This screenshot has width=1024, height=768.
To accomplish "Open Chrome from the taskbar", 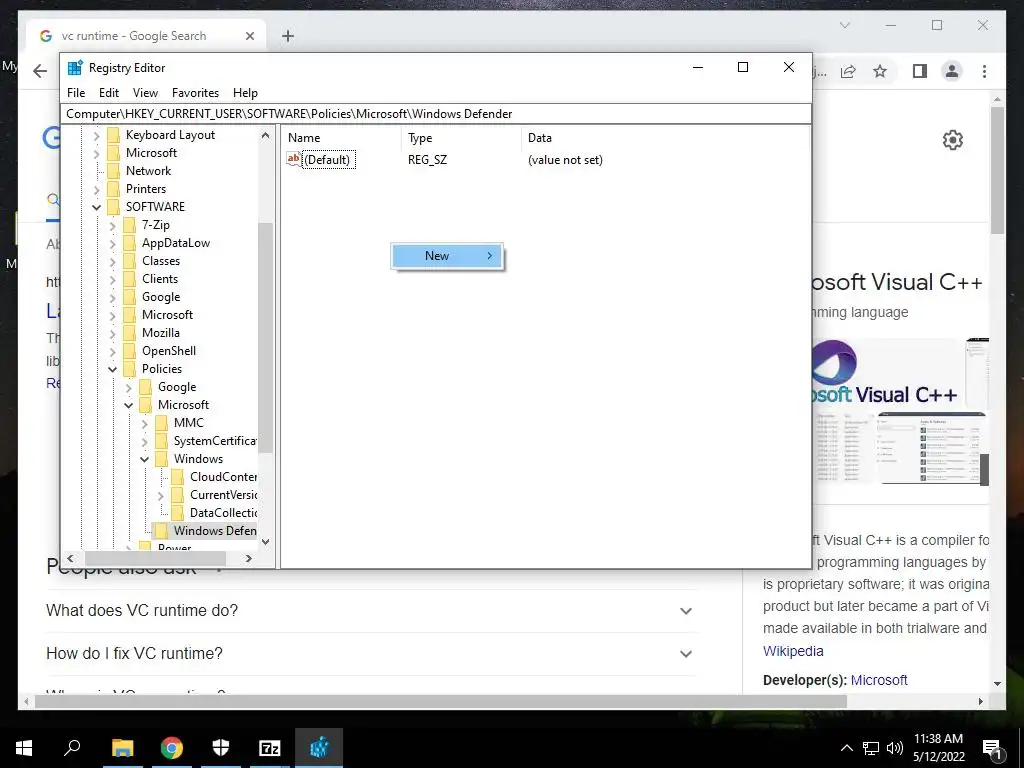I will point(171,748).
